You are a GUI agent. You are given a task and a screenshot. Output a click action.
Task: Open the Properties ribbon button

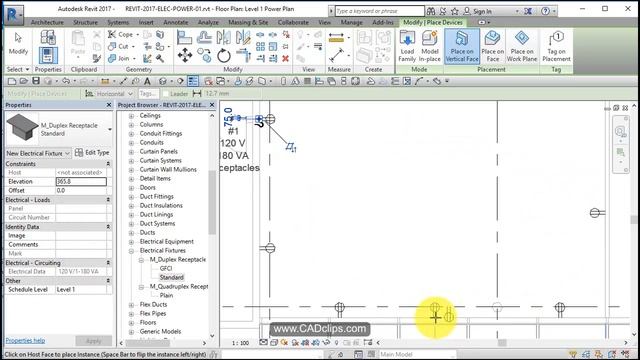pyautogui.click(x=48, y=56)
